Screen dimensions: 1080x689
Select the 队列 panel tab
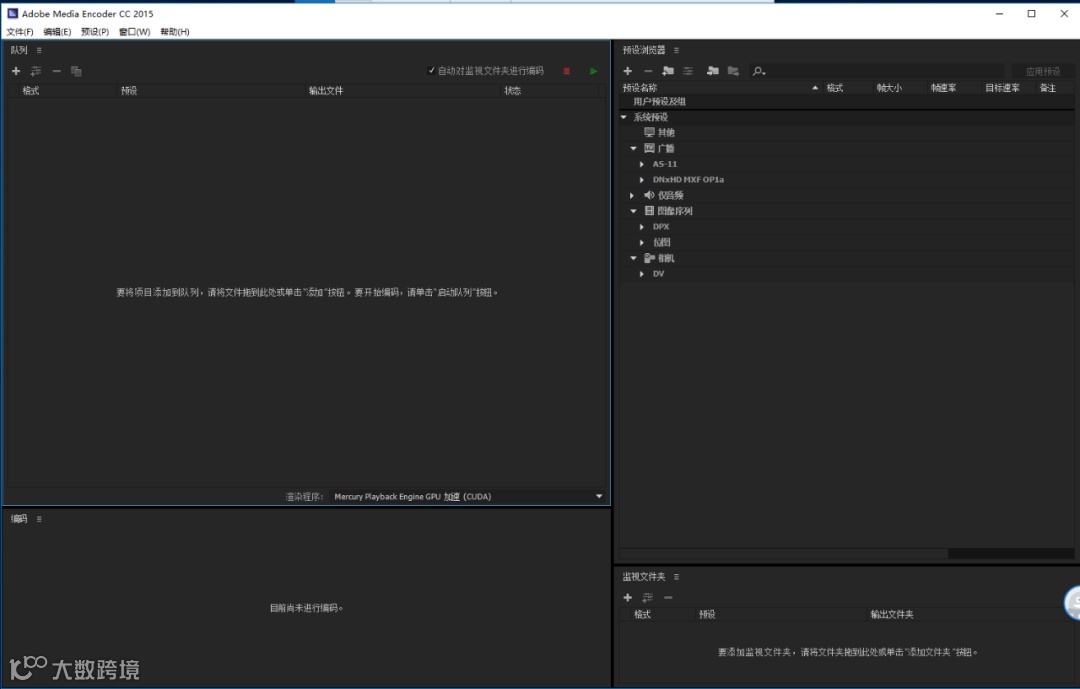click(x=19, y=50)
